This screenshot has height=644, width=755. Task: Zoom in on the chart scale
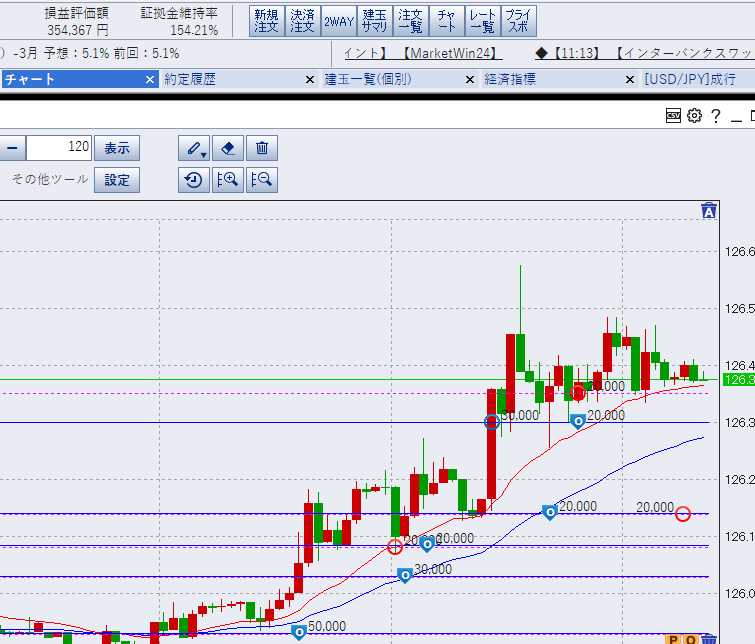(x=228, y=180)
